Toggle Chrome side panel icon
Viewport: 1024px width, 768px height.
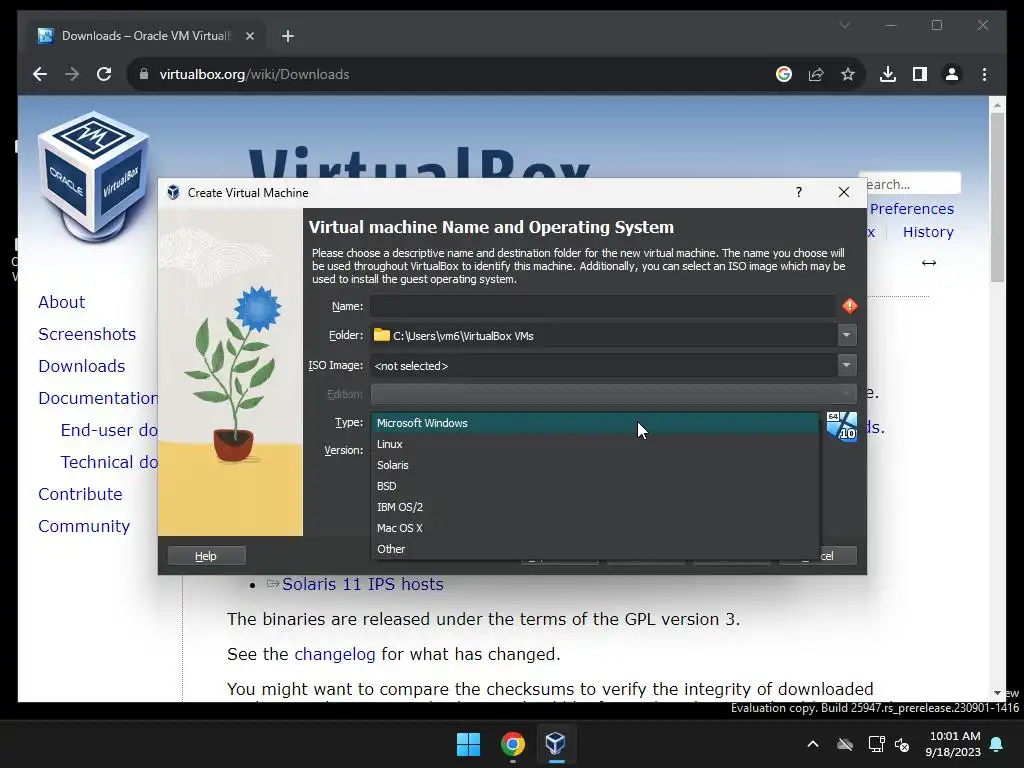(x=920, y=74)
